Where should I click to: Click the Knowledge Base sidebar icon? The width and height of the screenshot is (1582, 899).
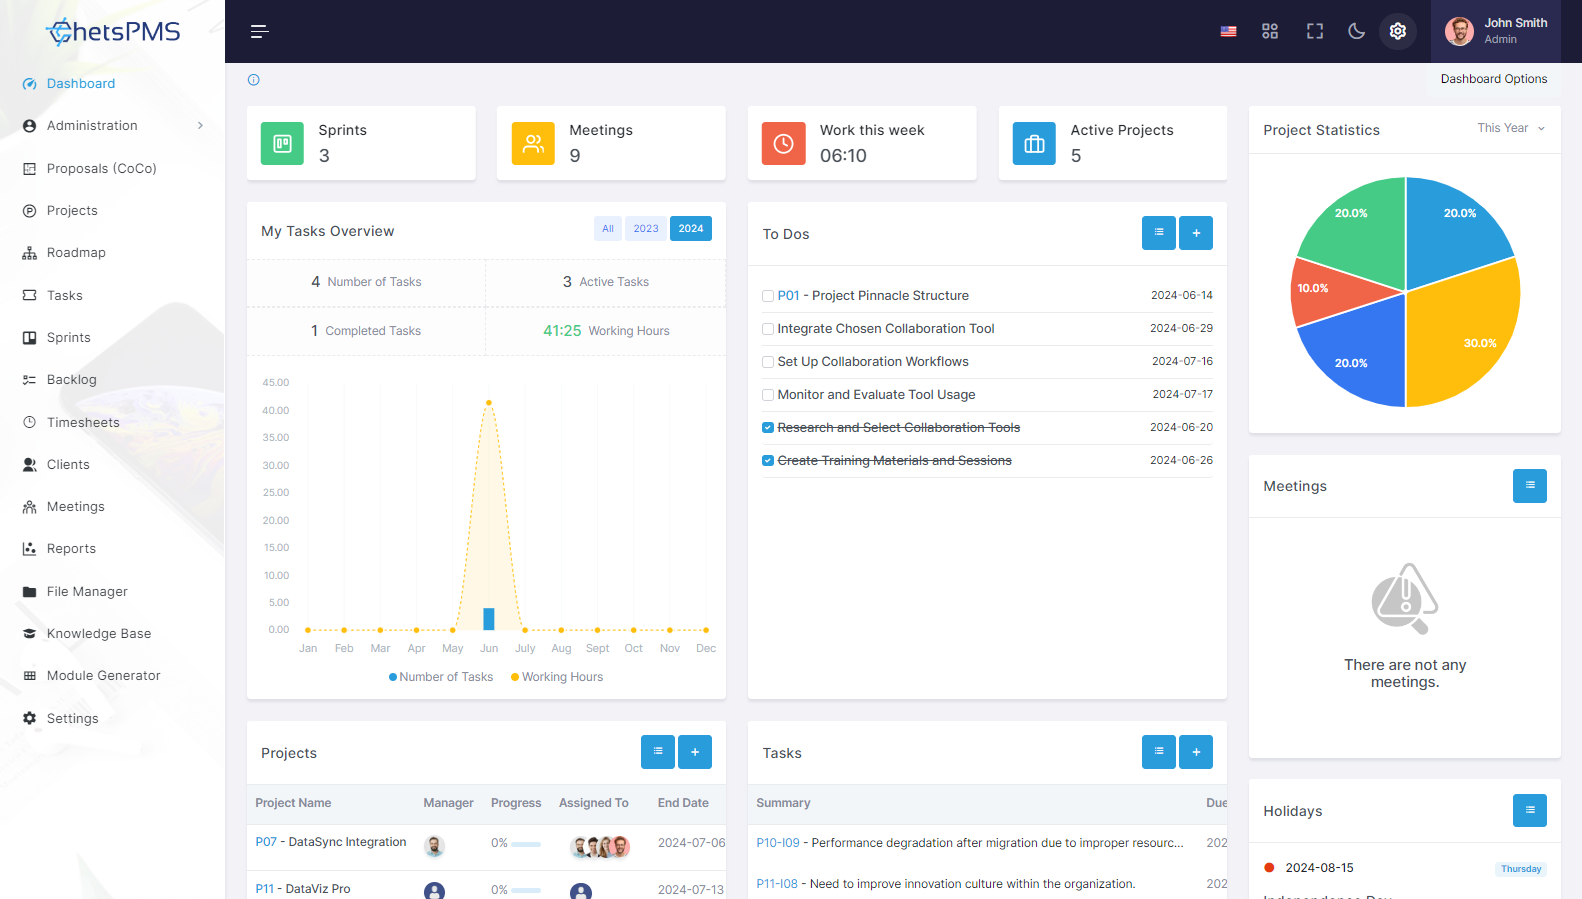29,634
